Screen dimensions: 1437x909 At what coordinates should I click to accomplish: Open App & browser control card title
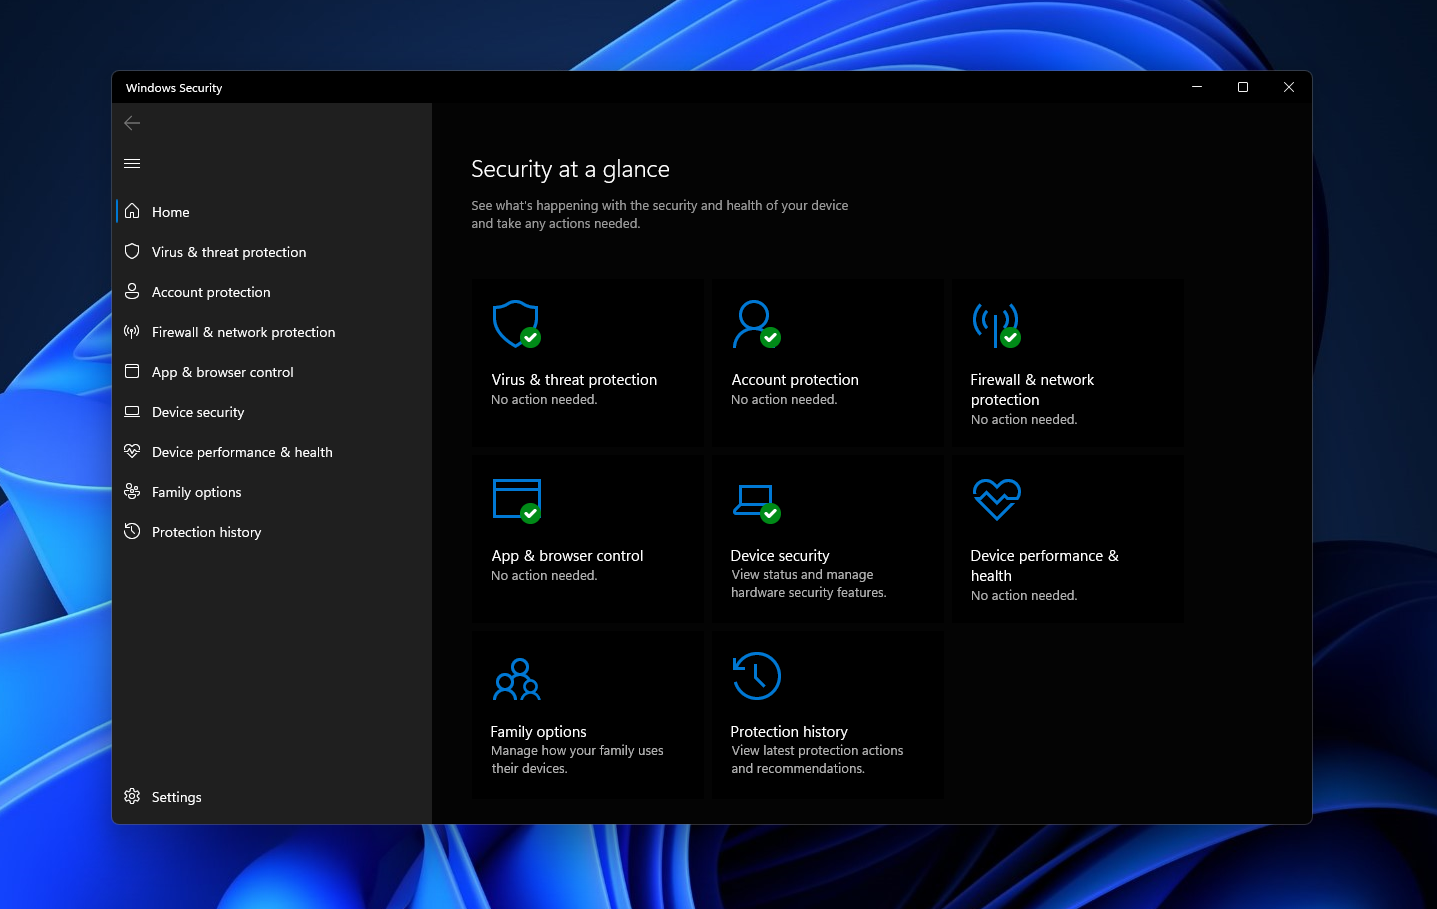(567, 556)
